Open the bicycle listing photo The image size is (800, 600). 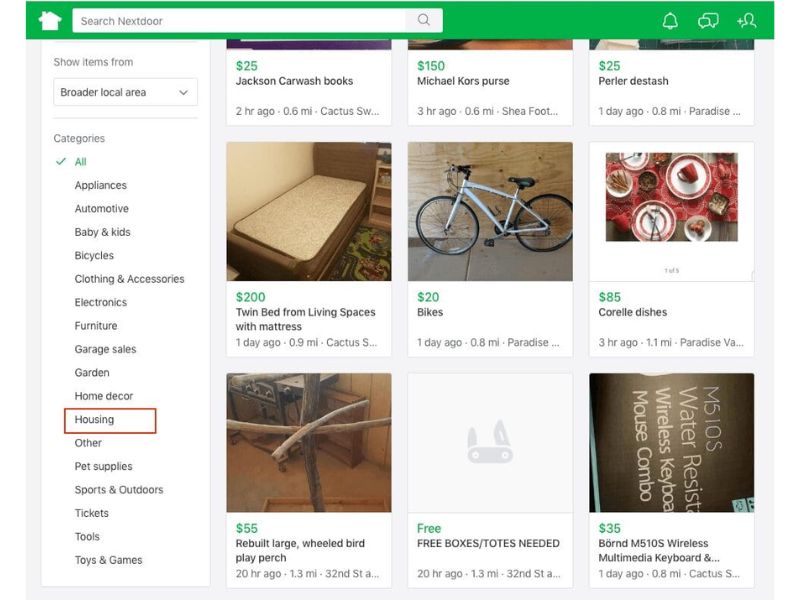click(490, 212)
